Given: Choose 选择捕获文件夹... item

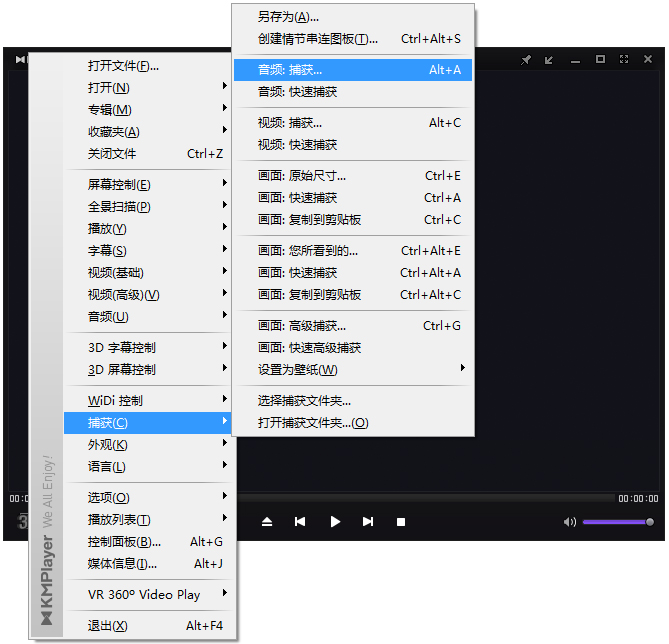Looking at the screenshot, I should pos(353,400).
